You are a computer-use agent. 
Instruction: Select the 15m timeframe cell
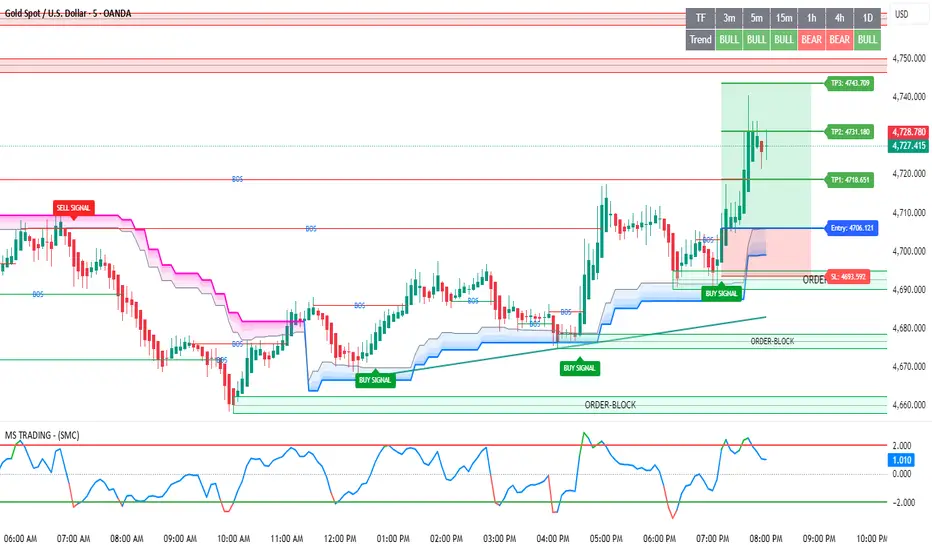pyautogui.click(x=783, y=18)
